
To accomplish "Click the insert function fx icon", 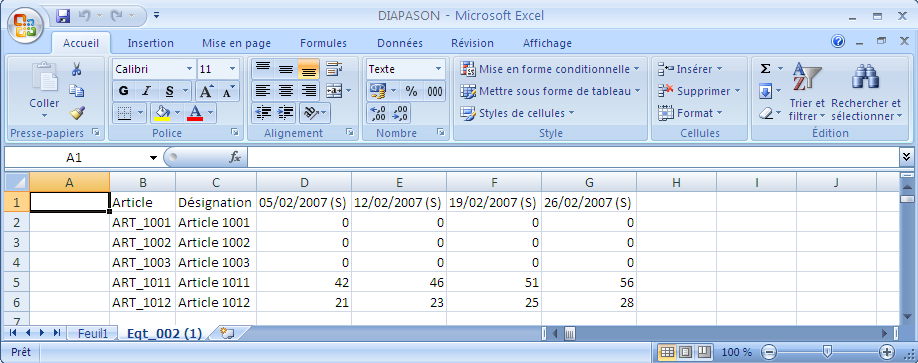I will [x=235, y=157].
